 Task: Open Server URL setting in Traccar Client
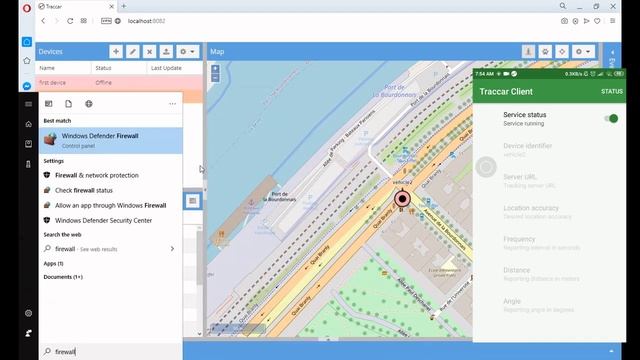tap(549, 181)
